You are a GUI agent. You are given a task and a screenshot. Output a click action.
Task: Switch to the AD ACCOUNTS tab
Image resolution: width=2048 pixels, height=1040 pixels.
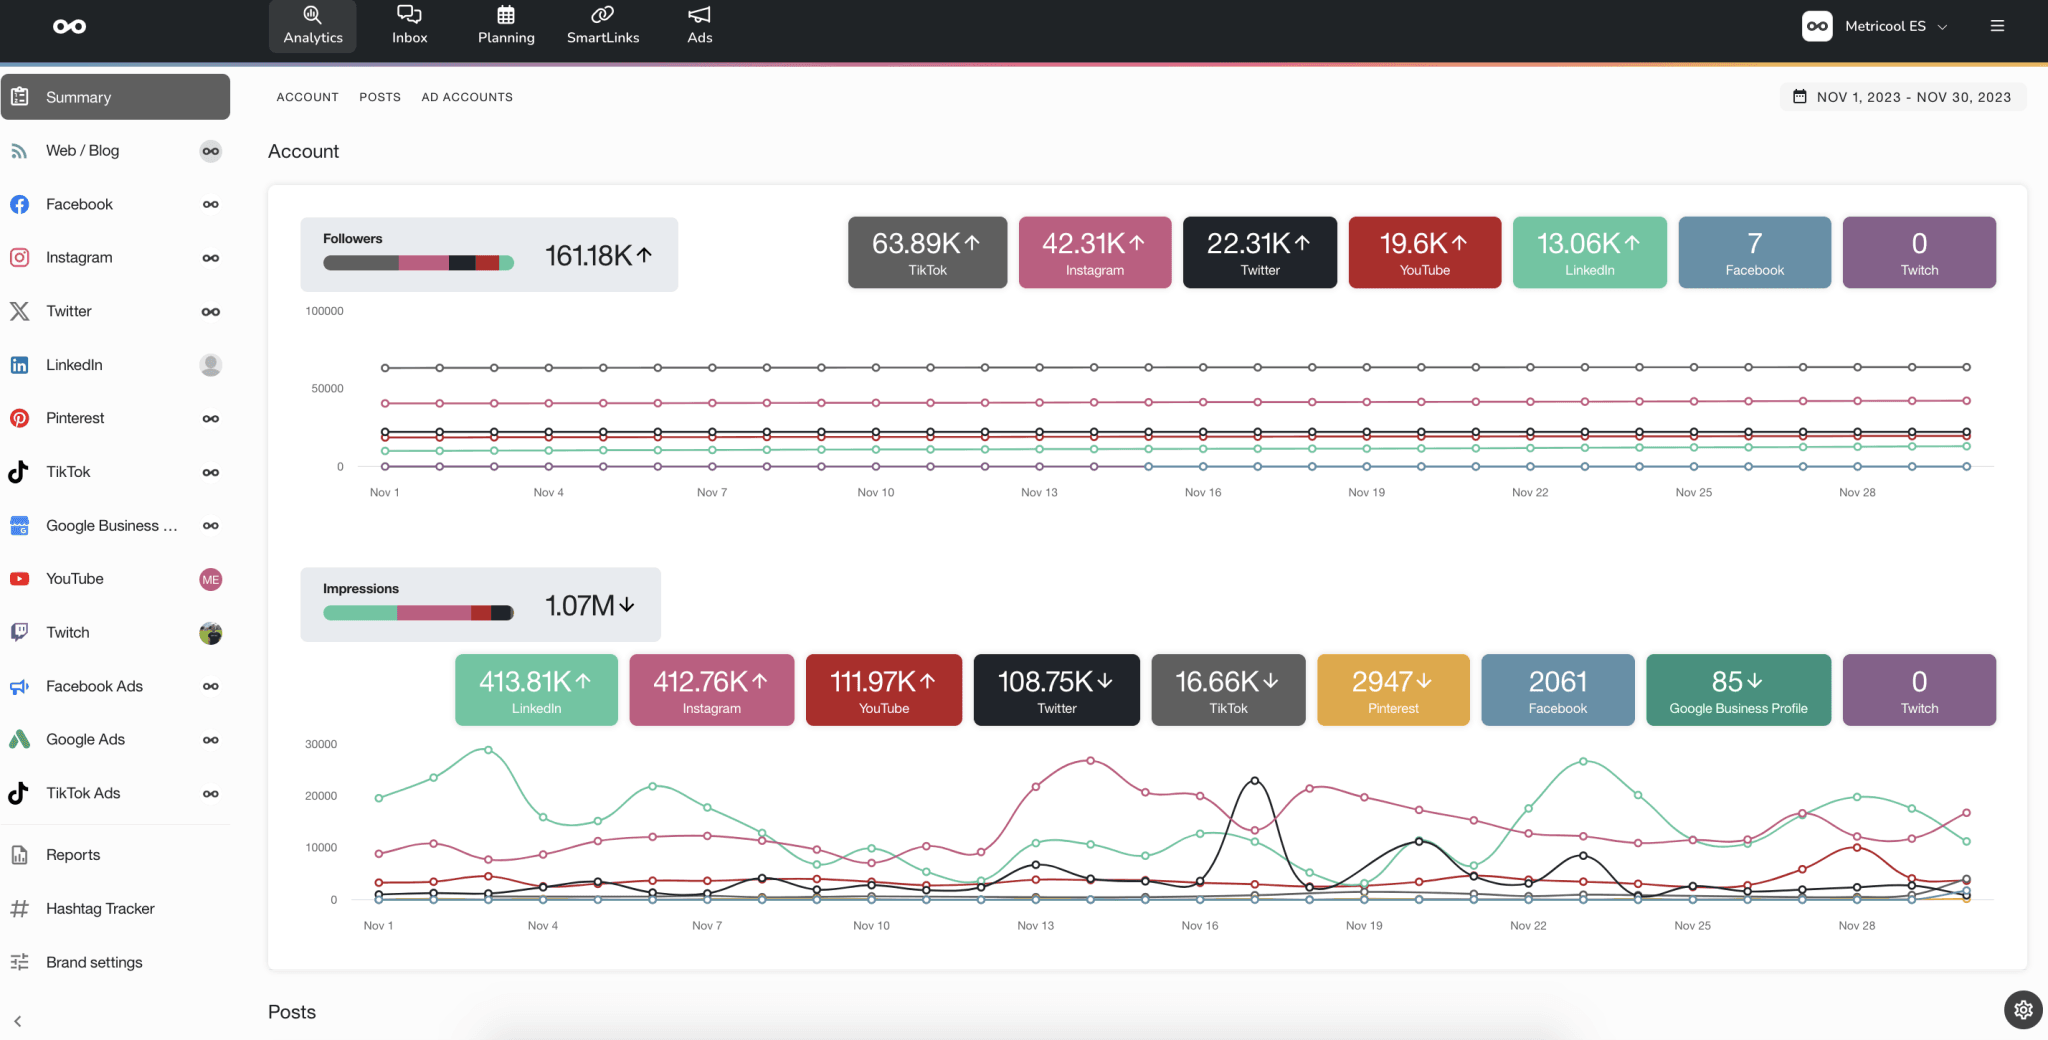[466, 96]
